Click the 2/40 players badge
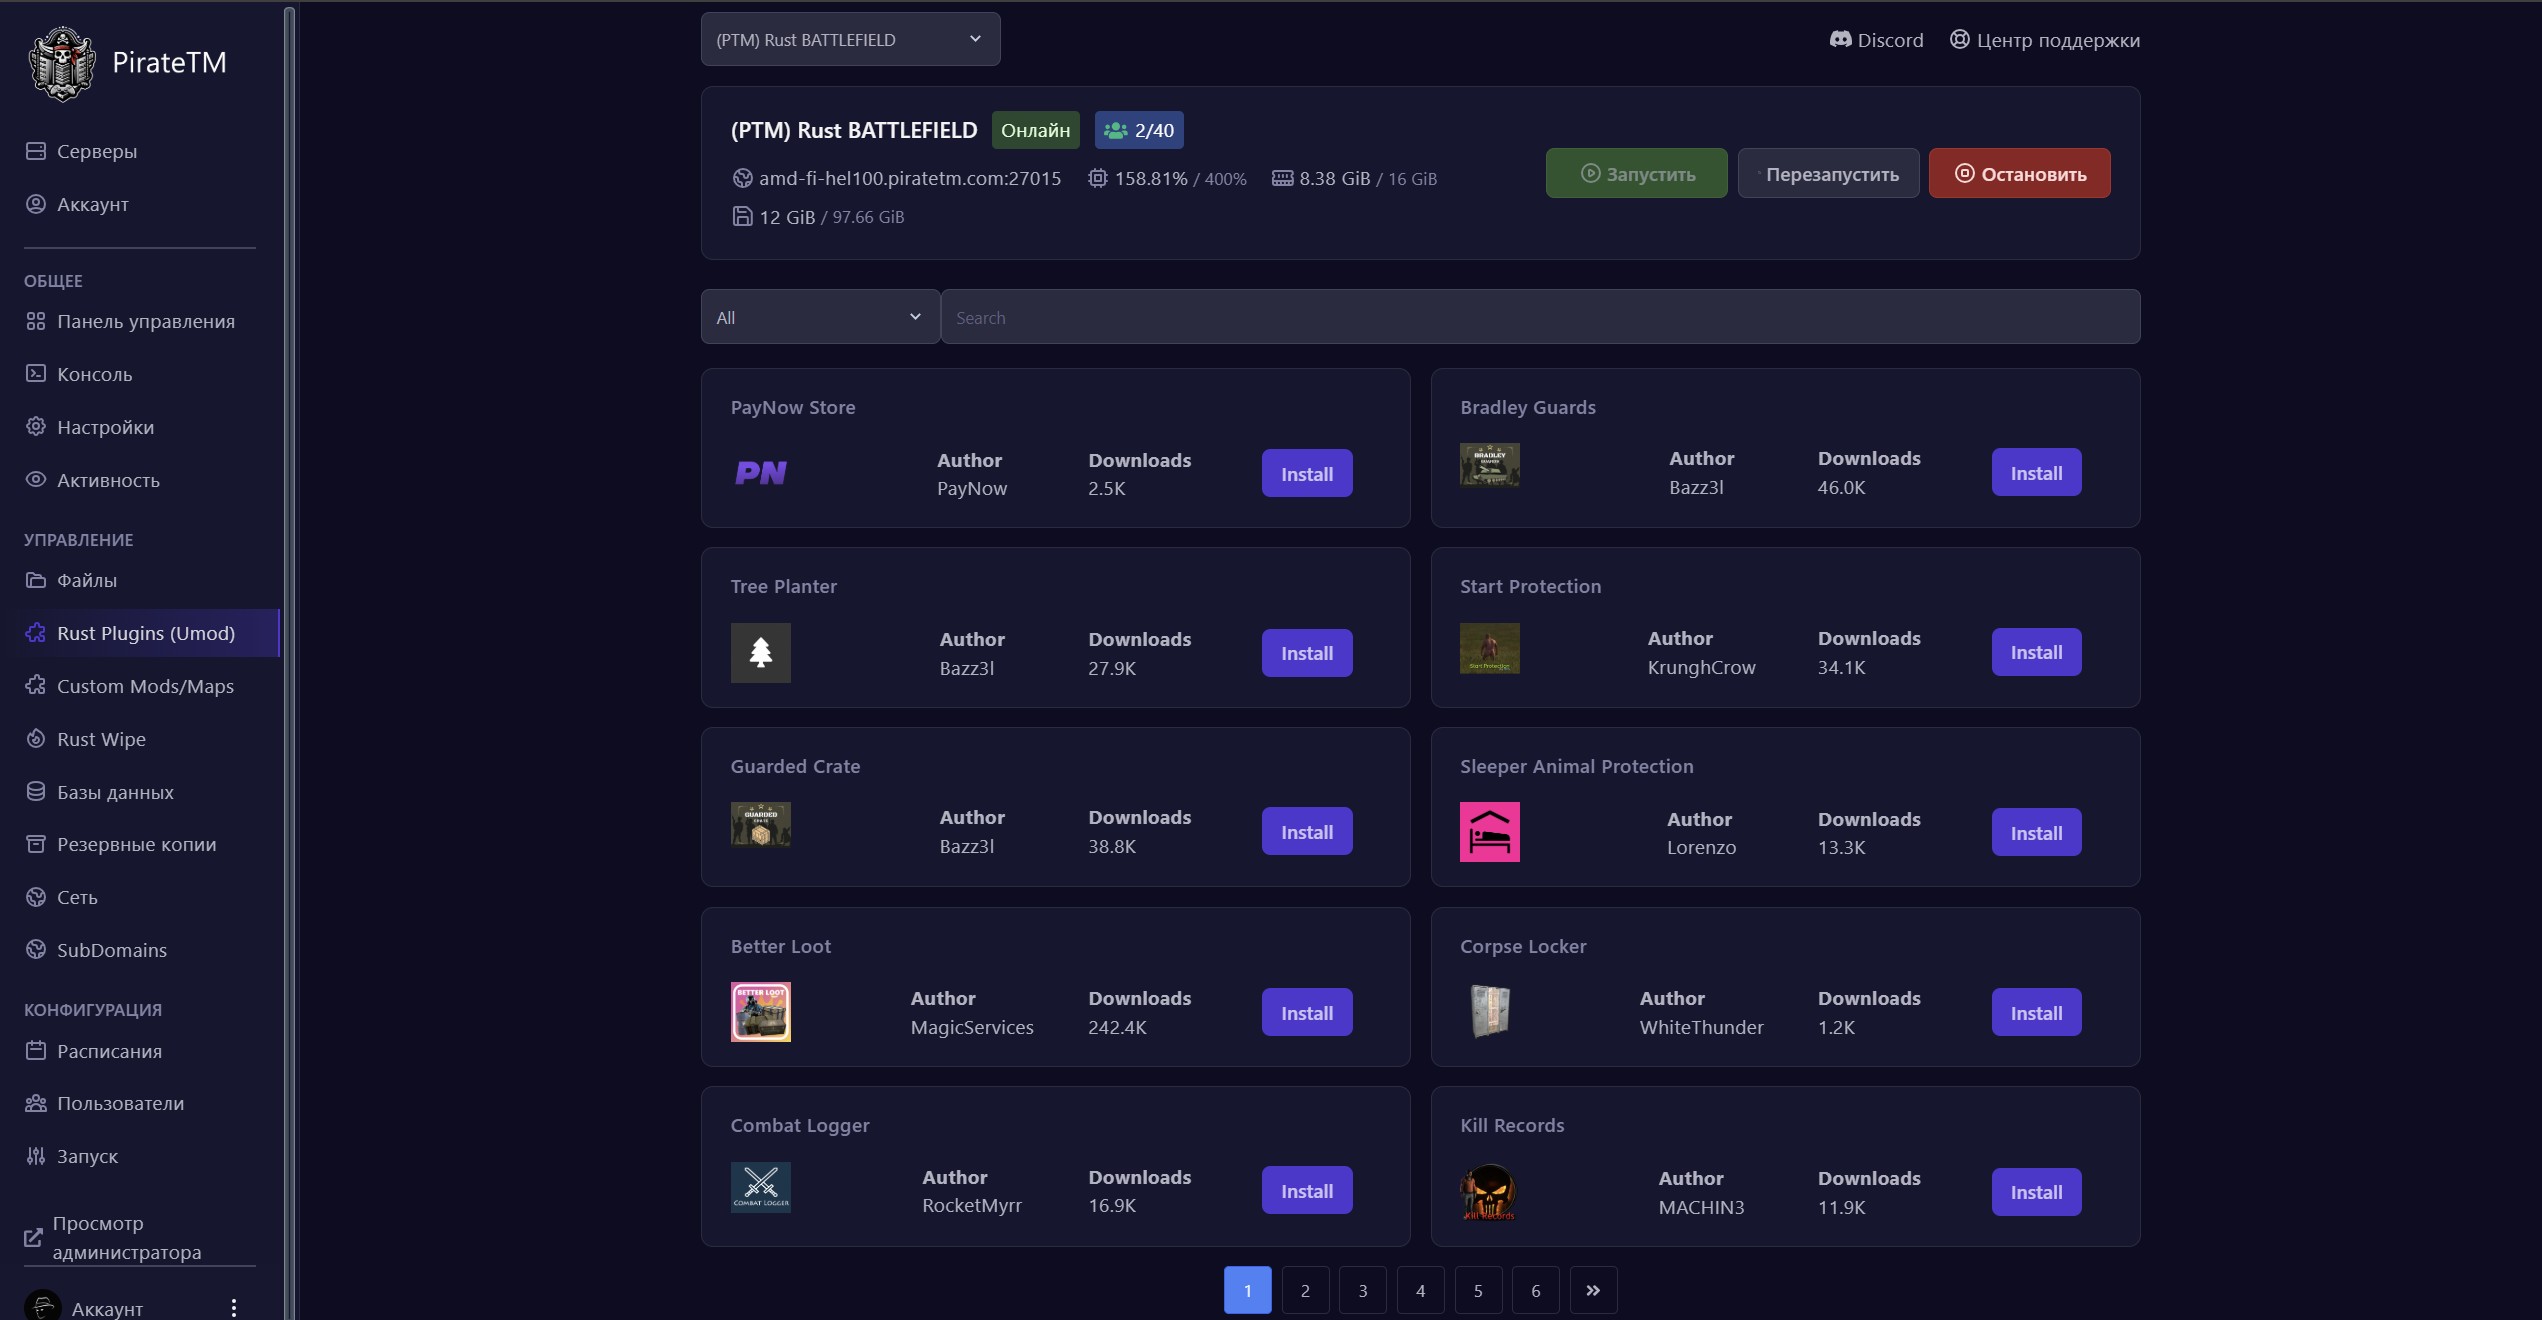Image resolution: width=2542 pixels, height=1320 pixels. click(1139, 130)
